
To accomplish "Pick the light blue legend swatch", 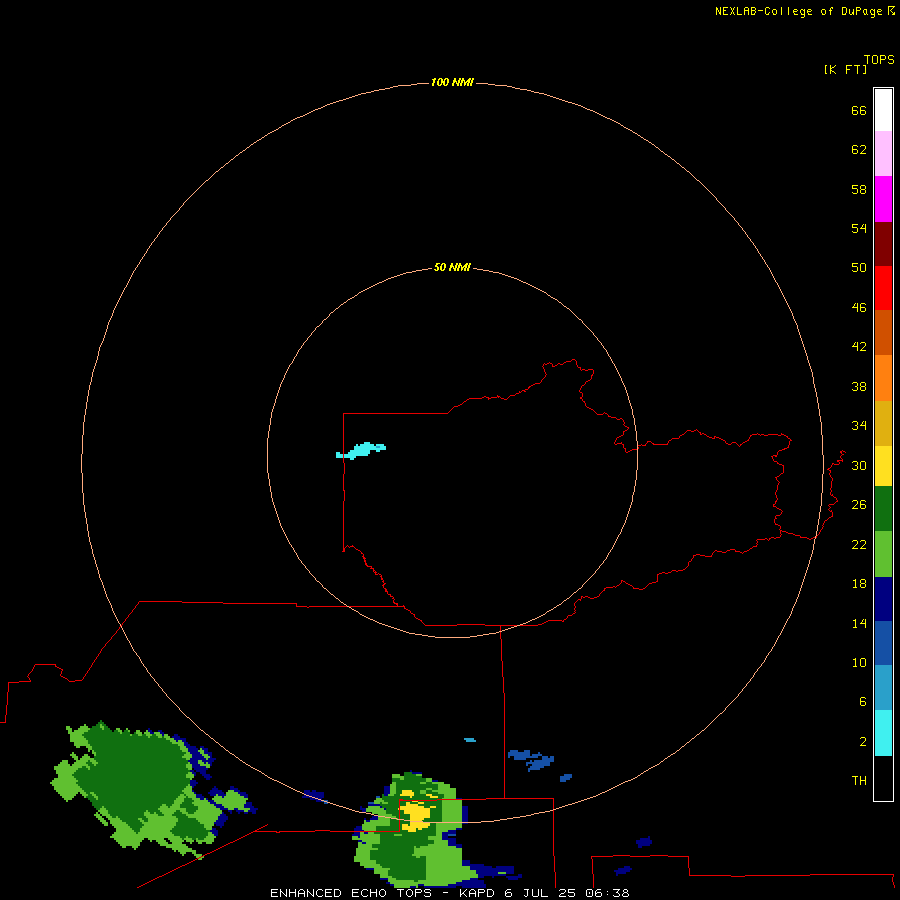I will (x=883, y=688).
